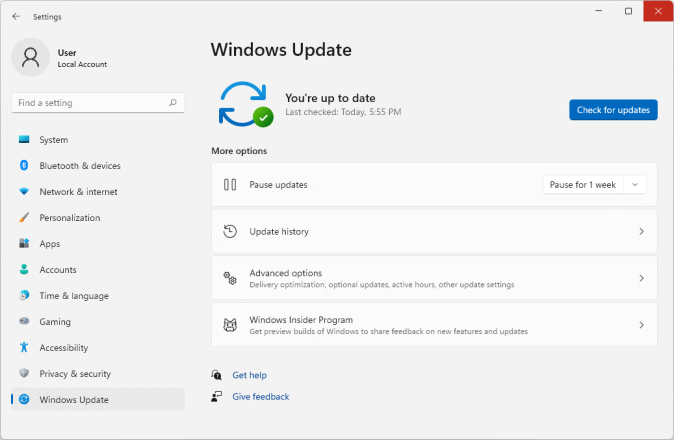Click the Gaming controller icon
Image resolution: width=674 pixels, height=440 pixels.
(x=24, y=322)
